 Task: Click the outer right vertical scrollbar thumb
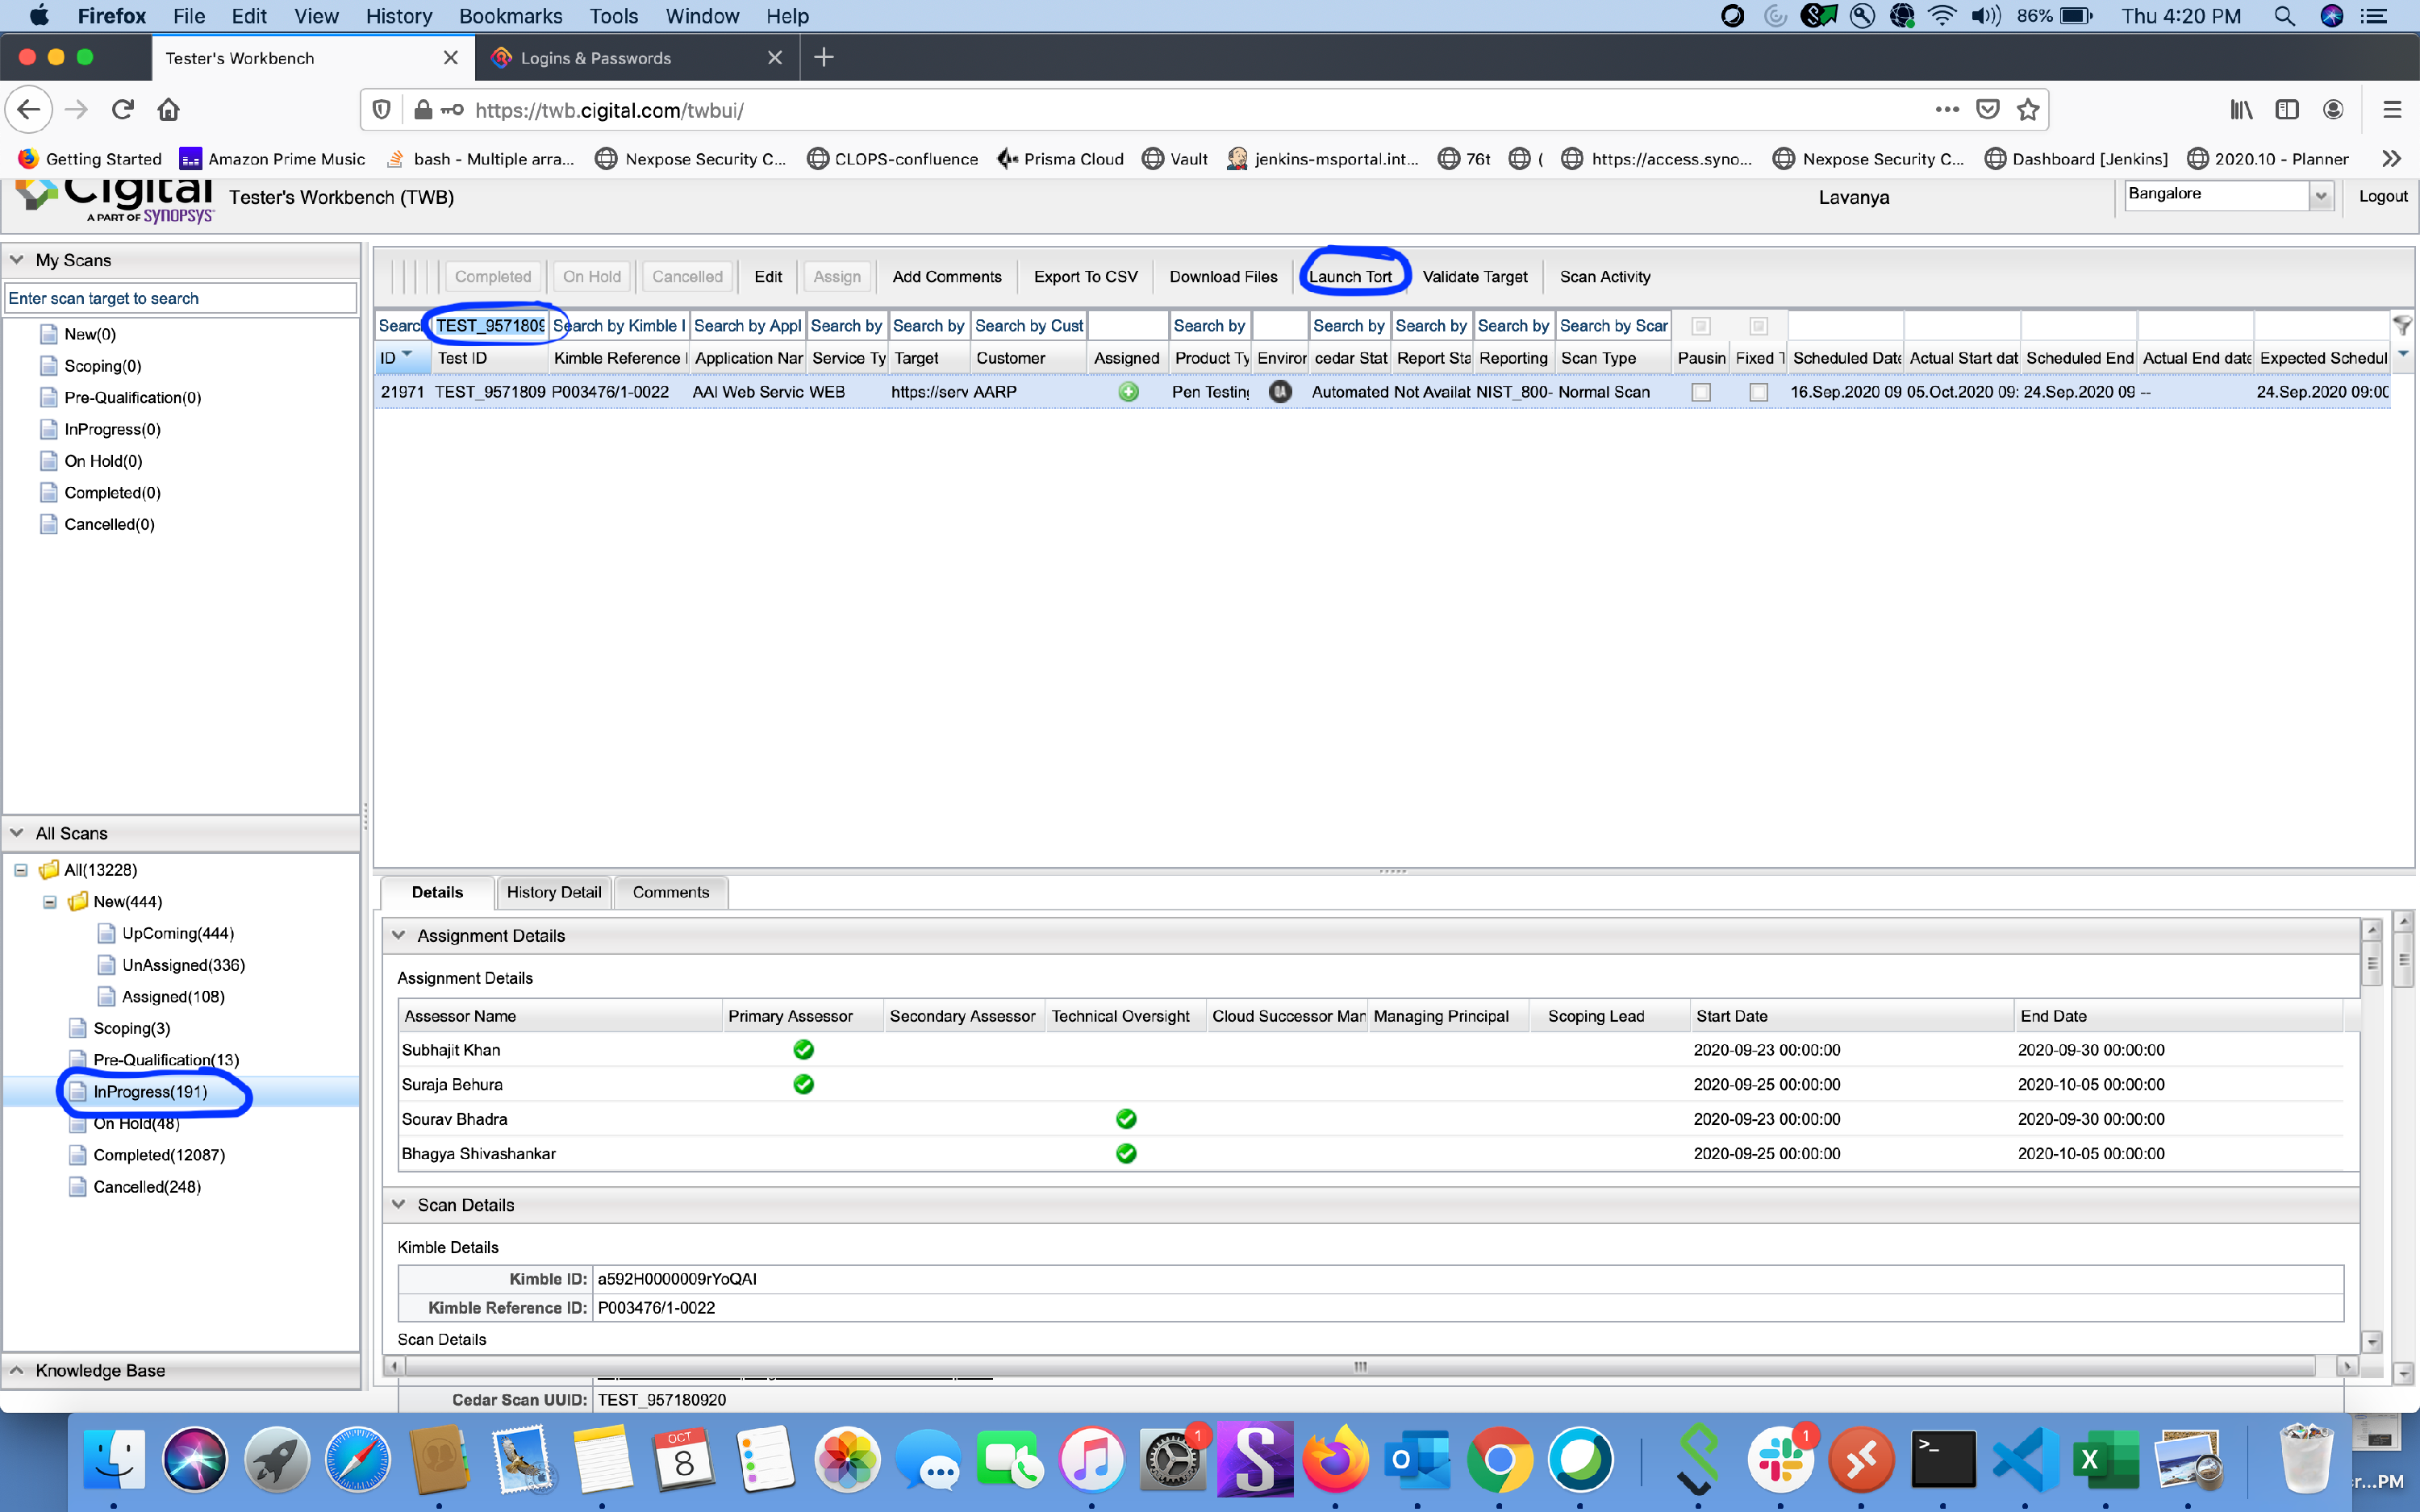tap(2404, 959)
